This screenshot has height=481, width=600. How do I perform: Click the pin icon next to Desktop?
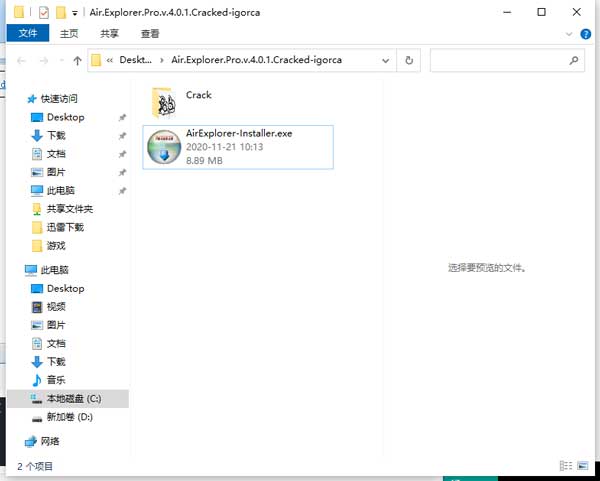pos(122,117)
